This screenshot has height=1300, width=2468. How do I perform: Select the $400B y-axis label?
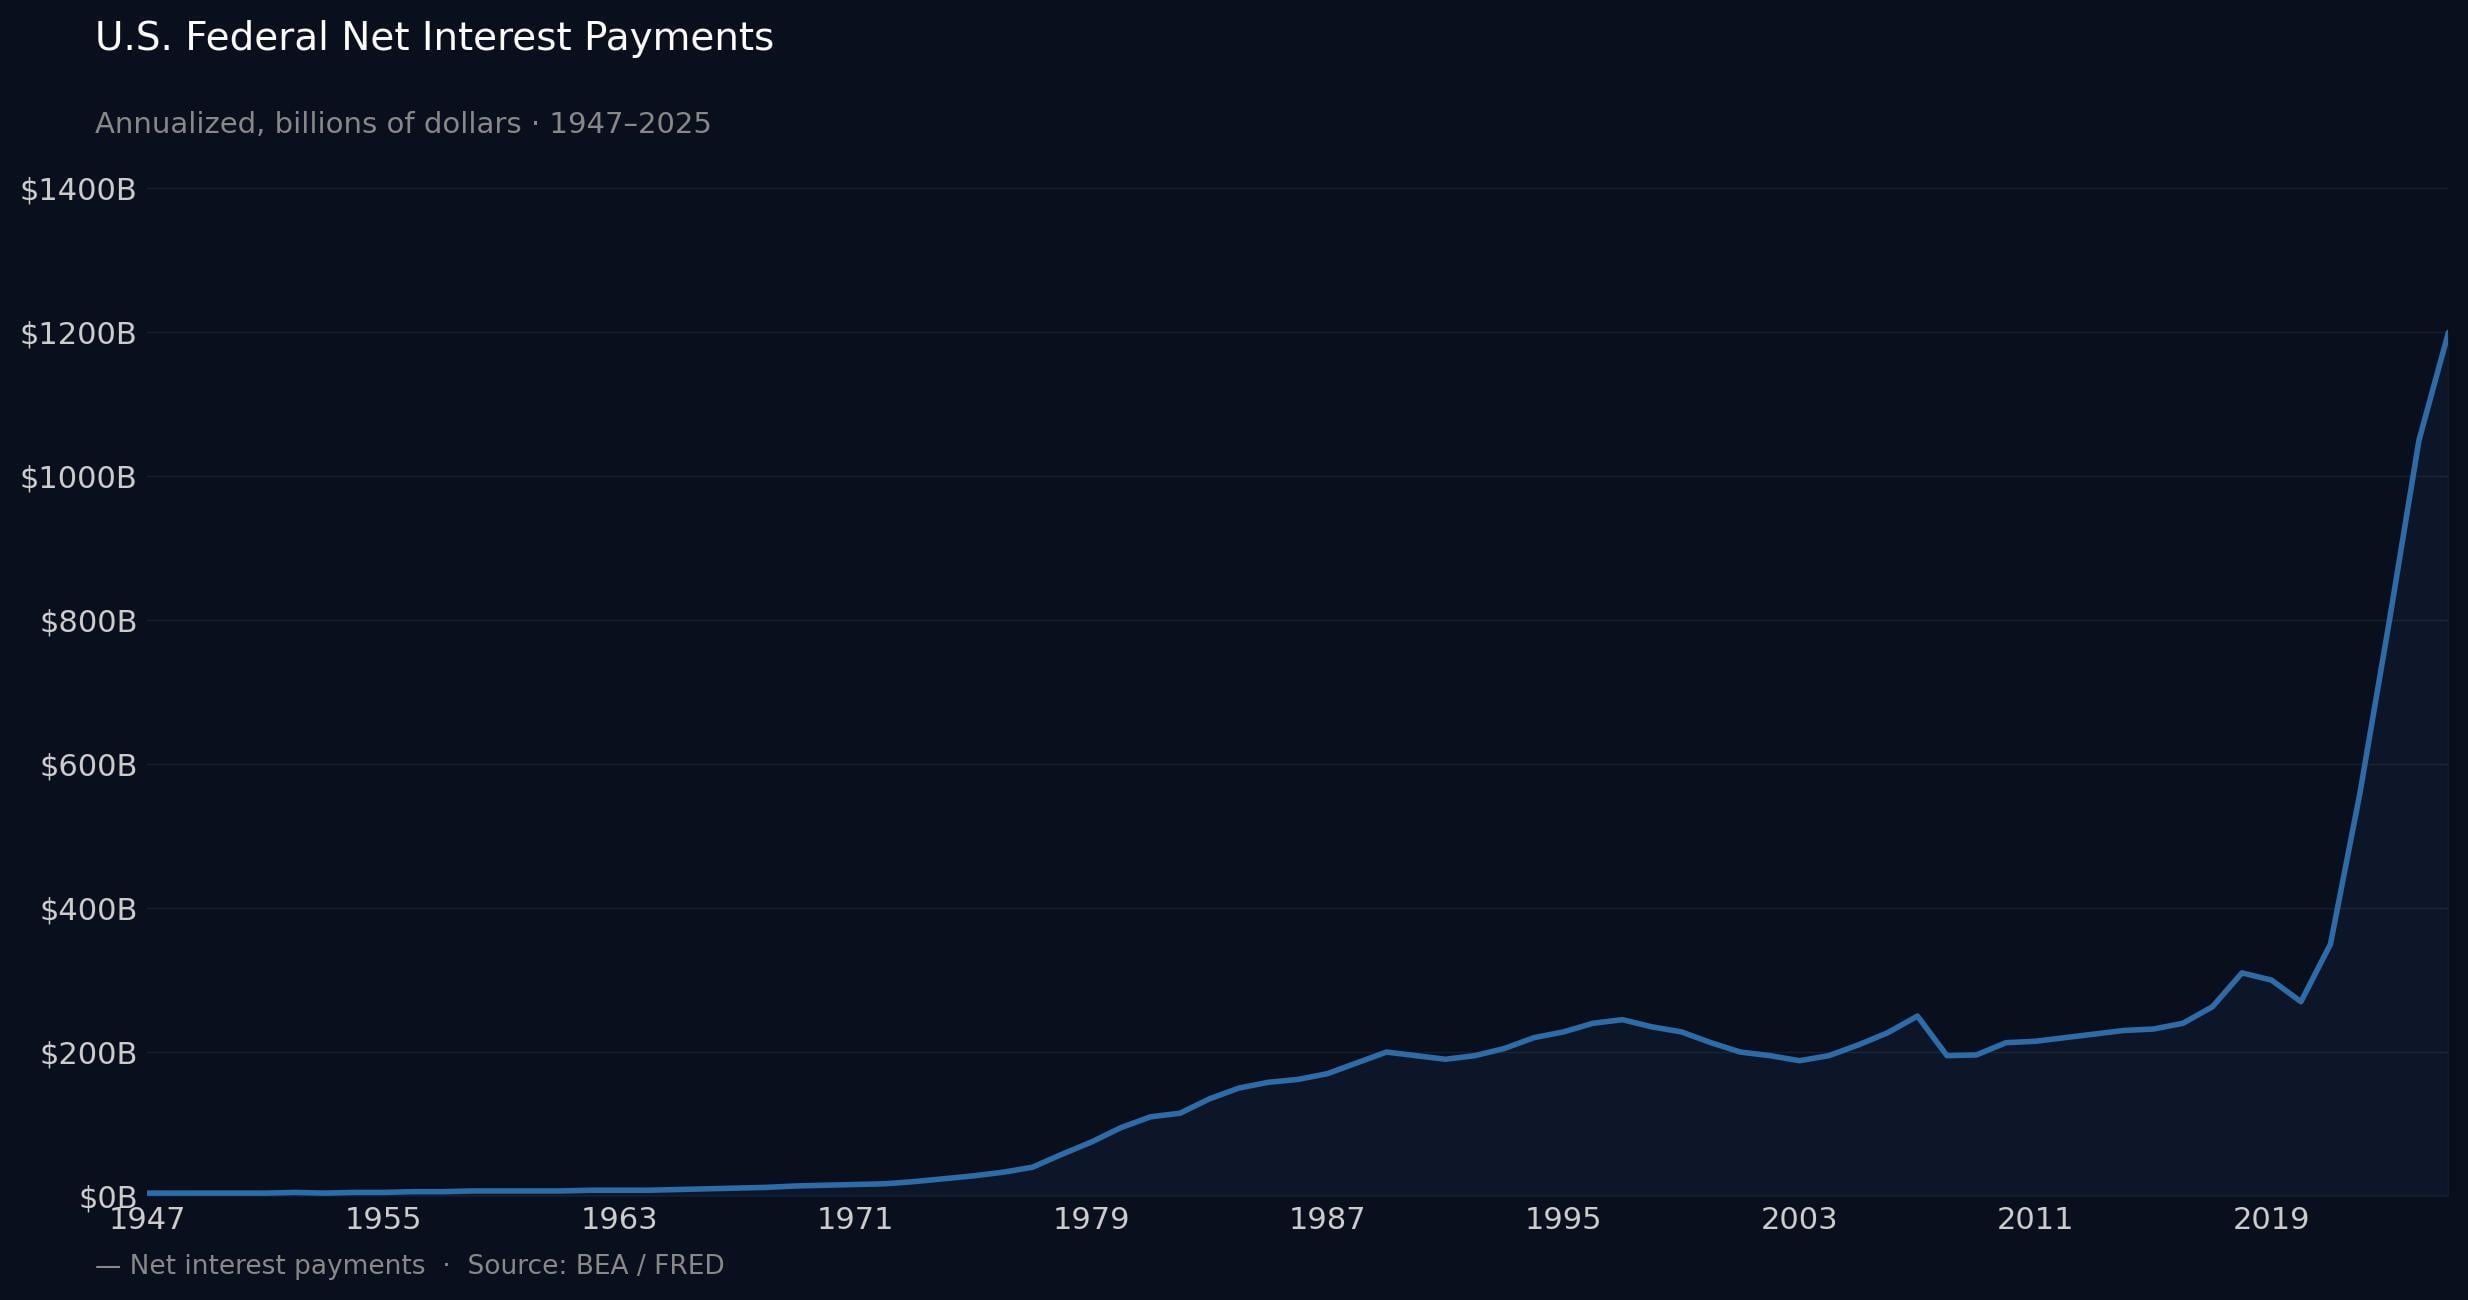pos(88,909)
